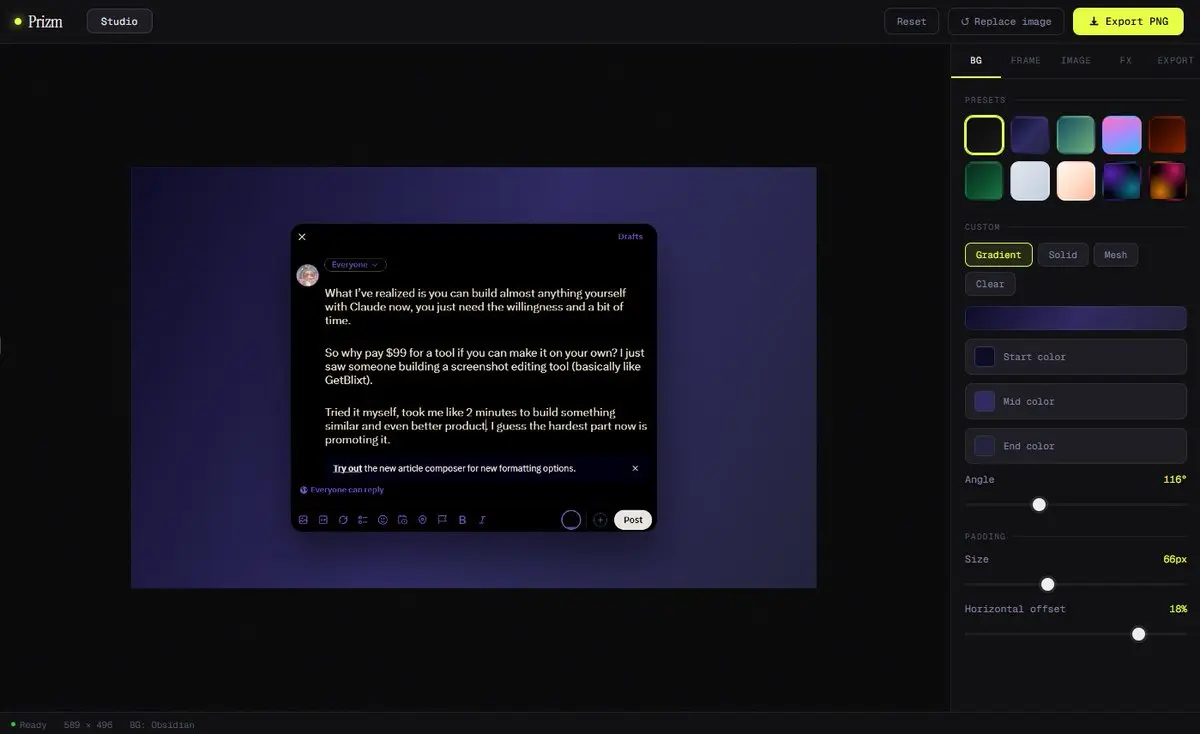Open the Everyone audience dropdown

coord(355,265)
